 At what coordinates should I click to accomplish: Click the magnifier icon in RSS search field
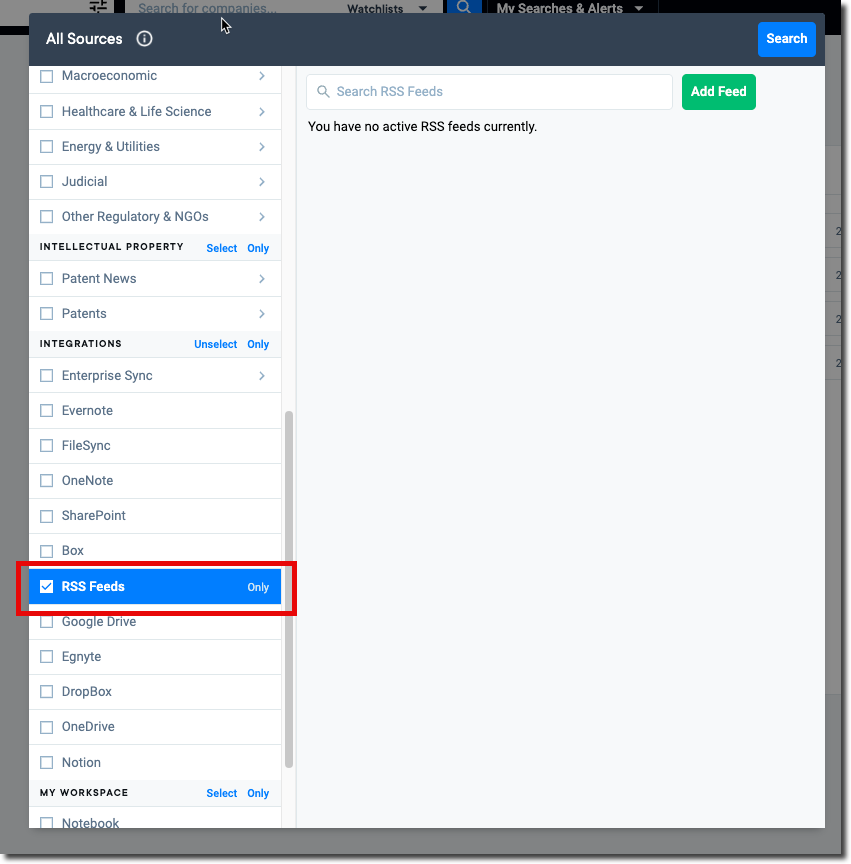coord(323,92)
